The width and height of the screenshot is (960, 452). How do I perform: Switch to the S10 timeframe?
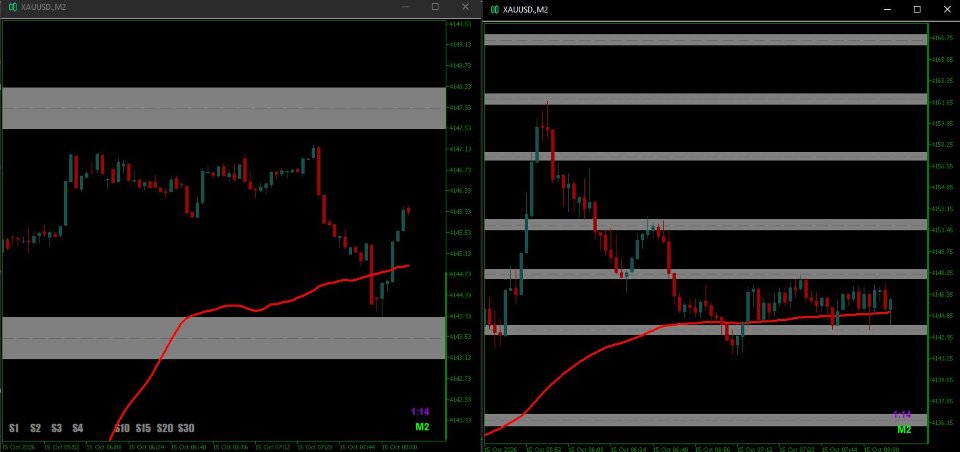tap(122, 428)
